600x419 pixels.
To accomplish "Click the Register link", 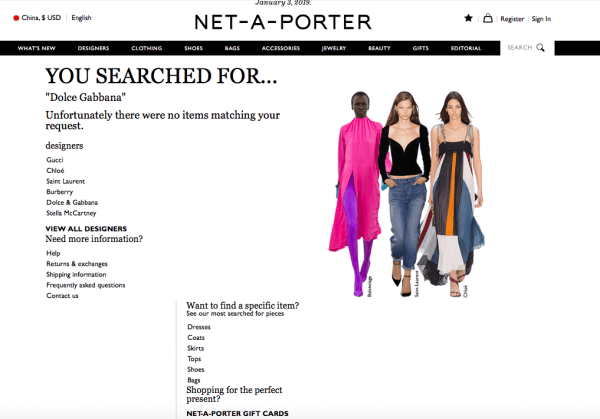I will coord(512,19).
